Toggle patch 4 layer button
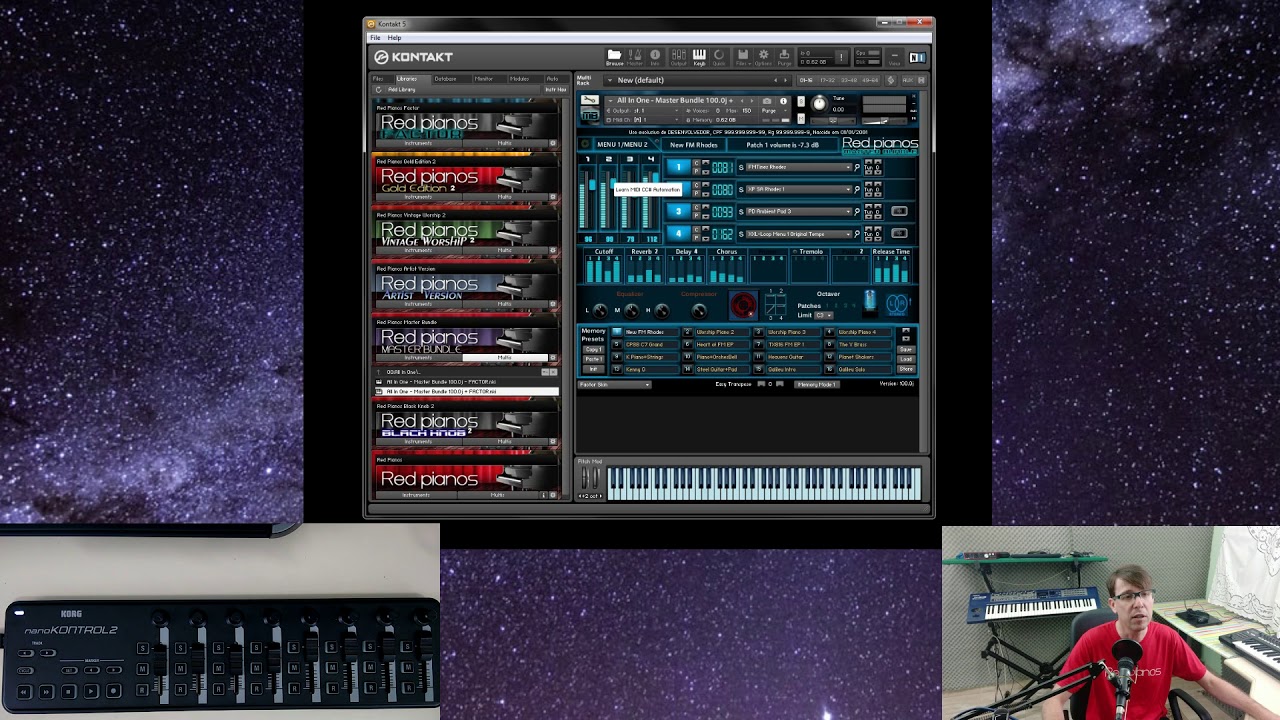The height and width of the screenshot is (720, 1280). tap(678, 233)
